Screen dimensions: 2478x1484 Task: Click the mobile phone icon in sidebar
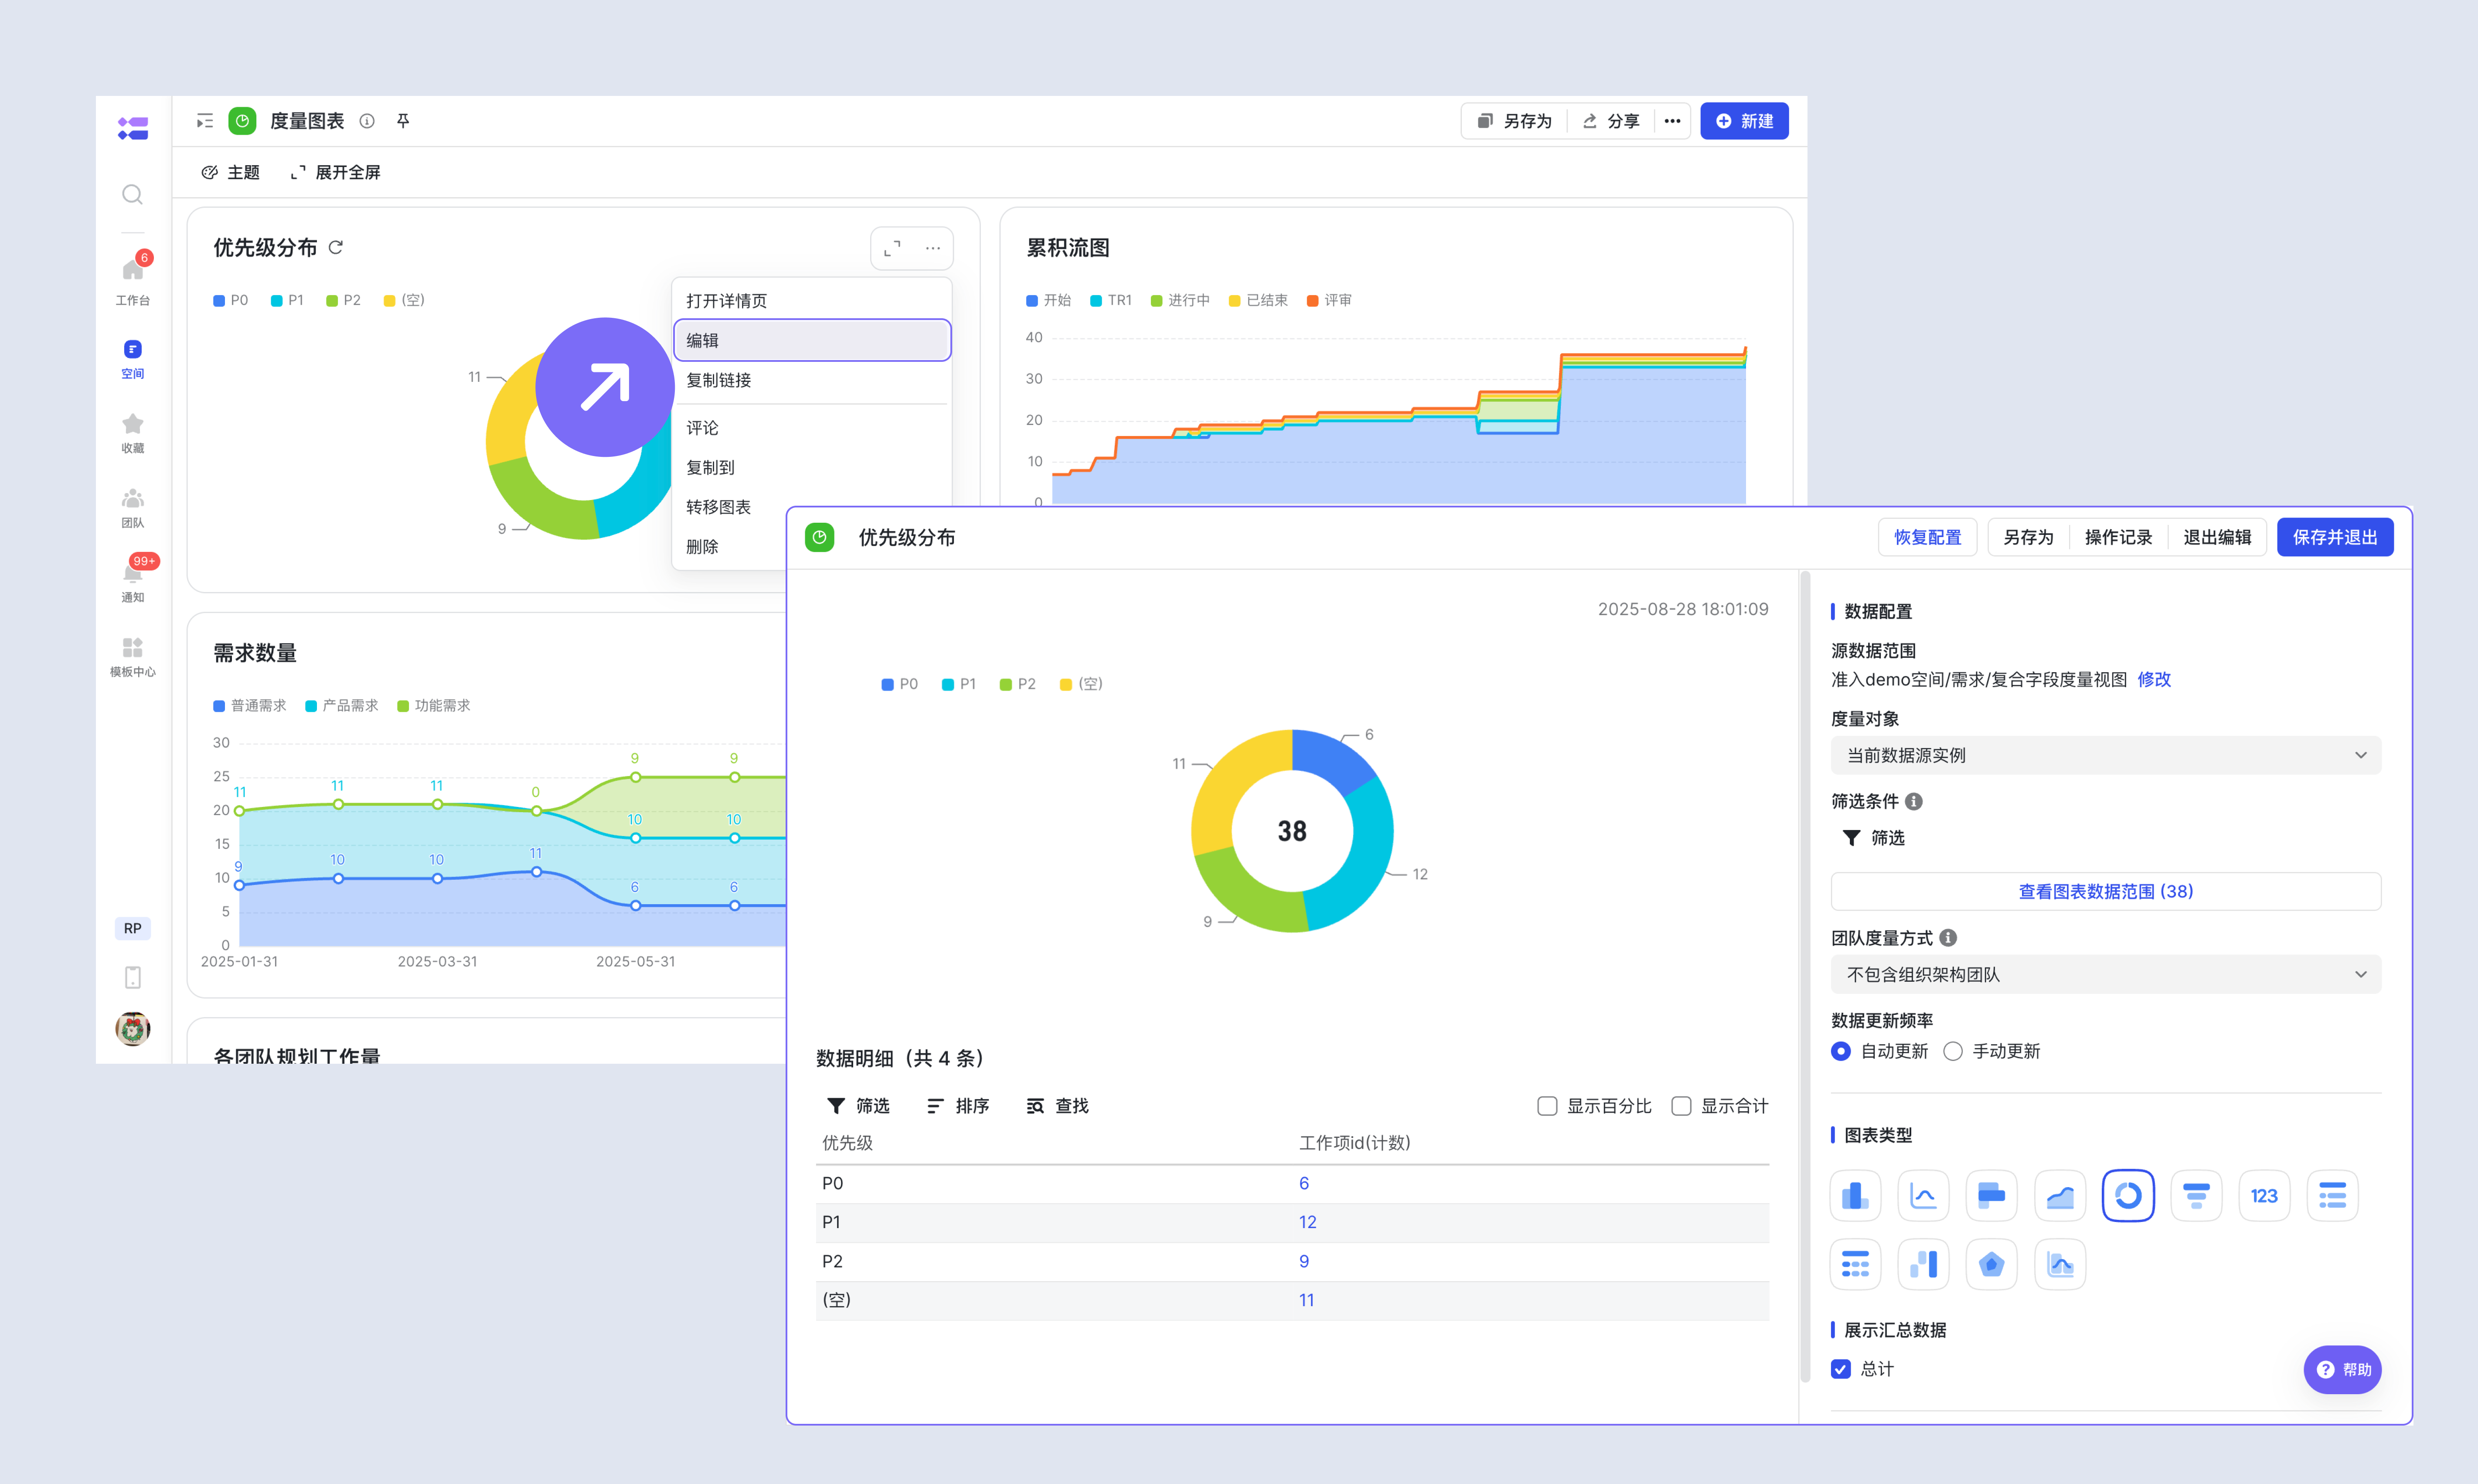(x=132, y=977)
